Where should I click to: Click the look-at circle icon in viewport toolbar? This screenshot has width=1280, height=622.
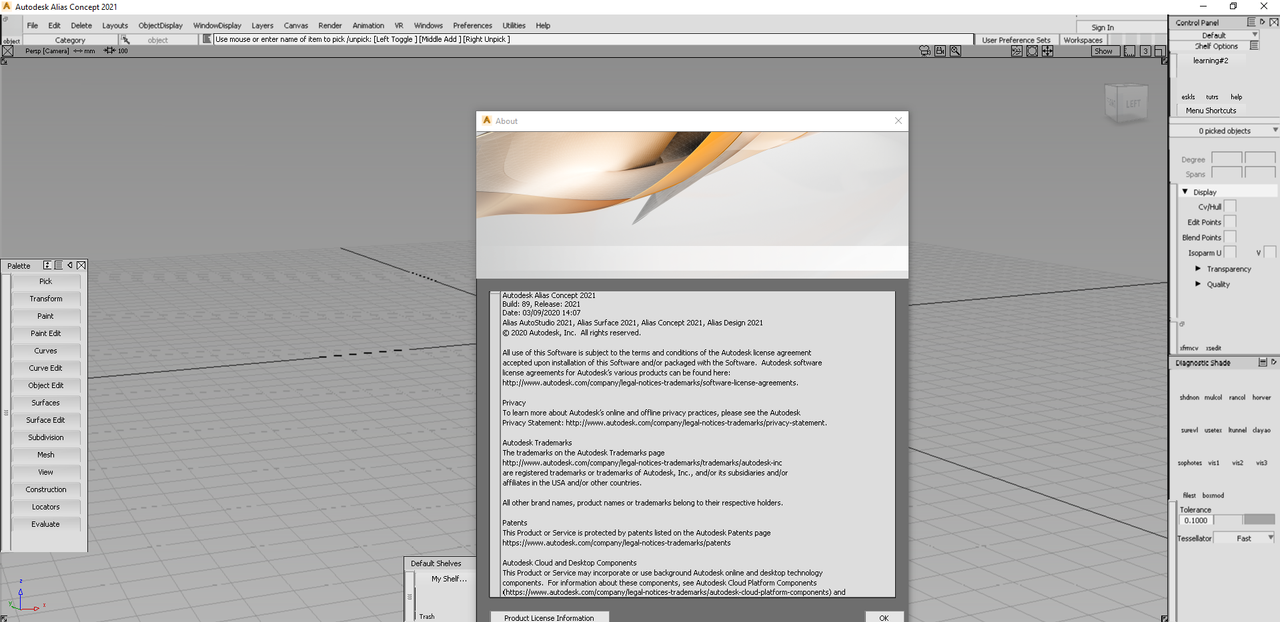click(1032, 50)
